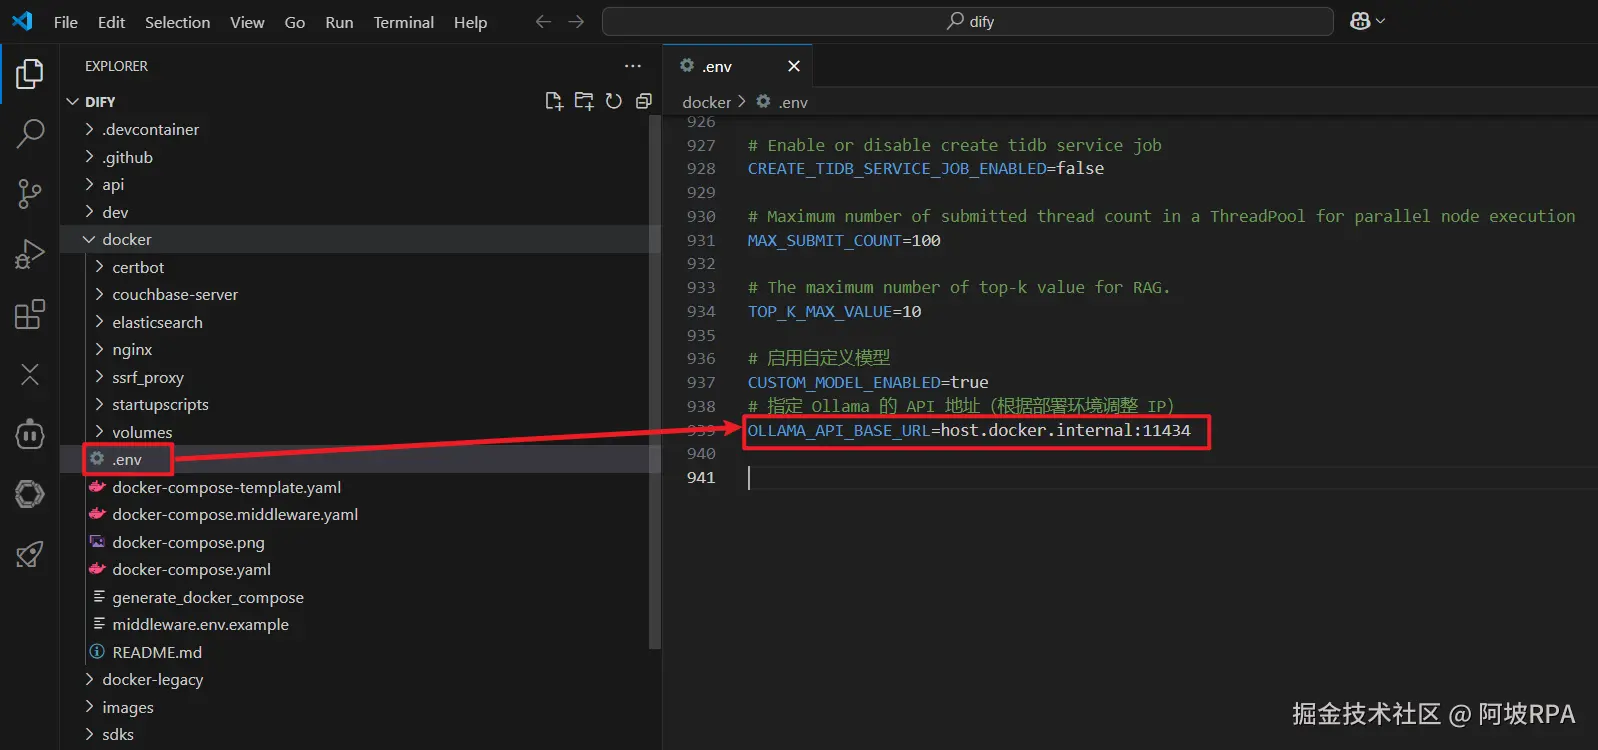Open the robot chat icon in activity bar
1598x750 pixels.
pos(30,434)
